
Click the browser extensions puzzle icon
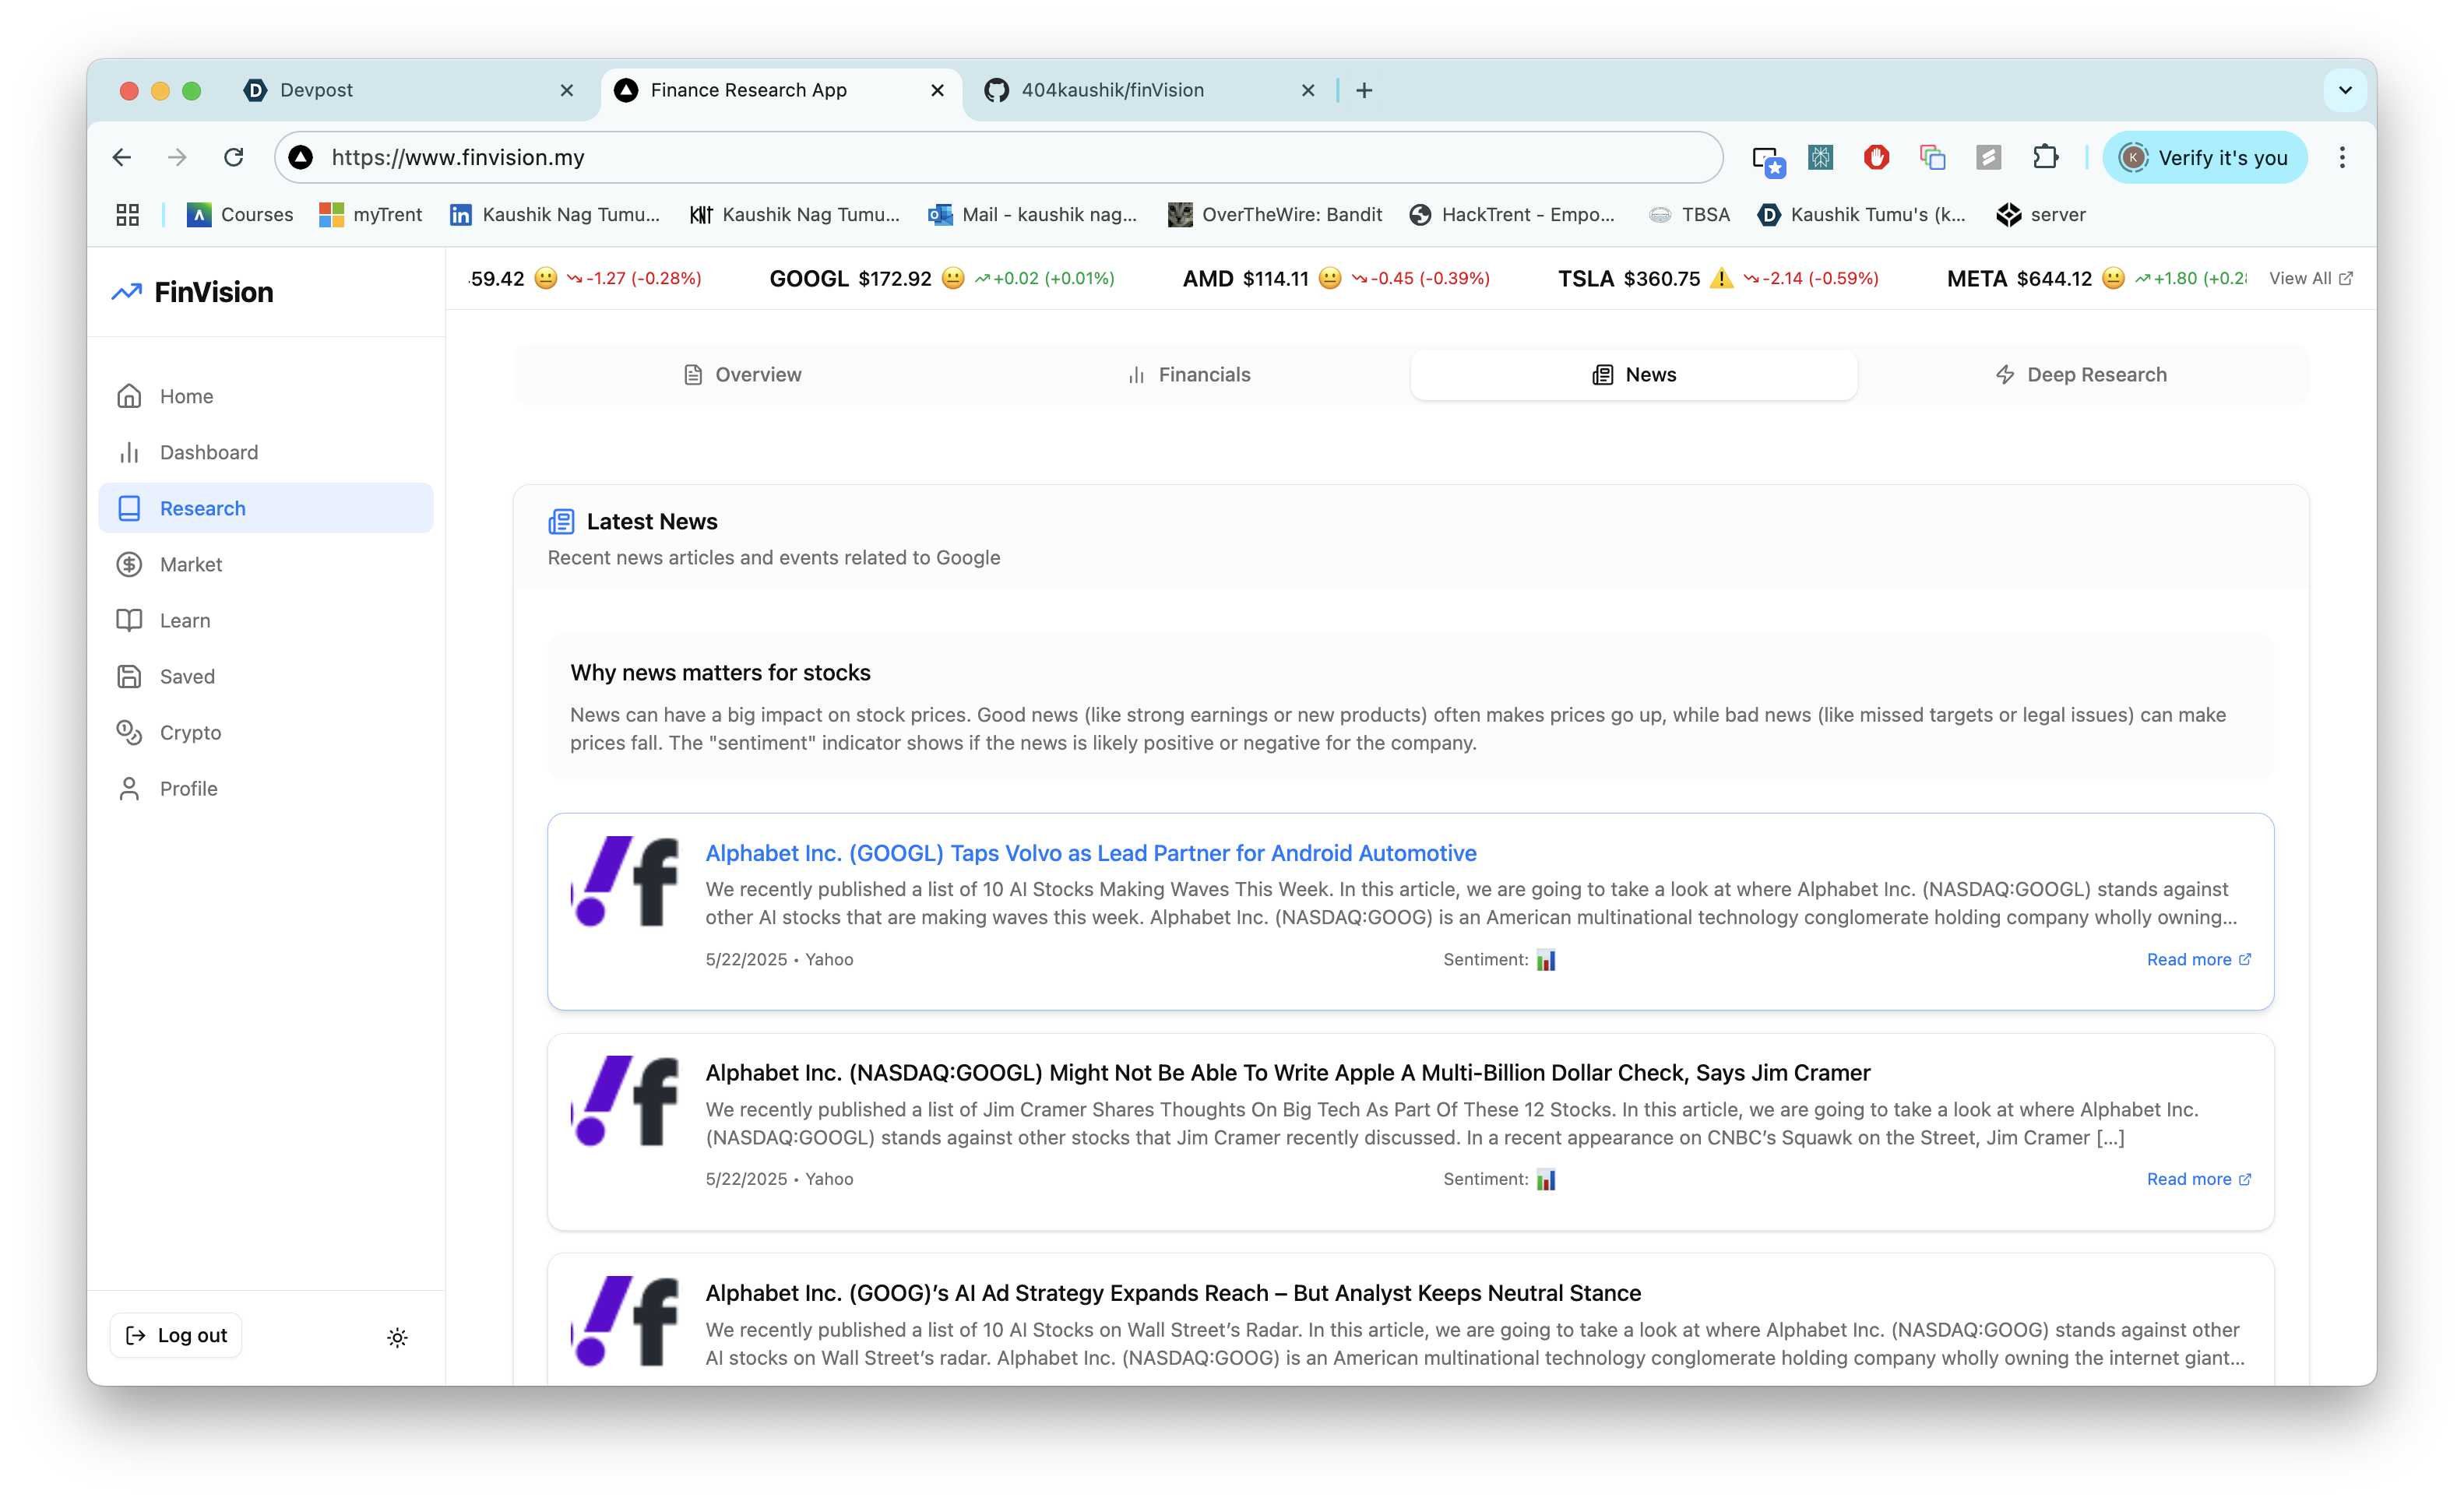[2045, 157]
